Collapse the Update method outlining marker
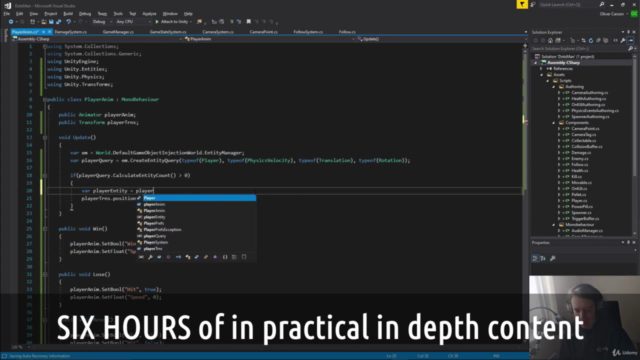This screenshot has width=640, height=360. [45, 138]
